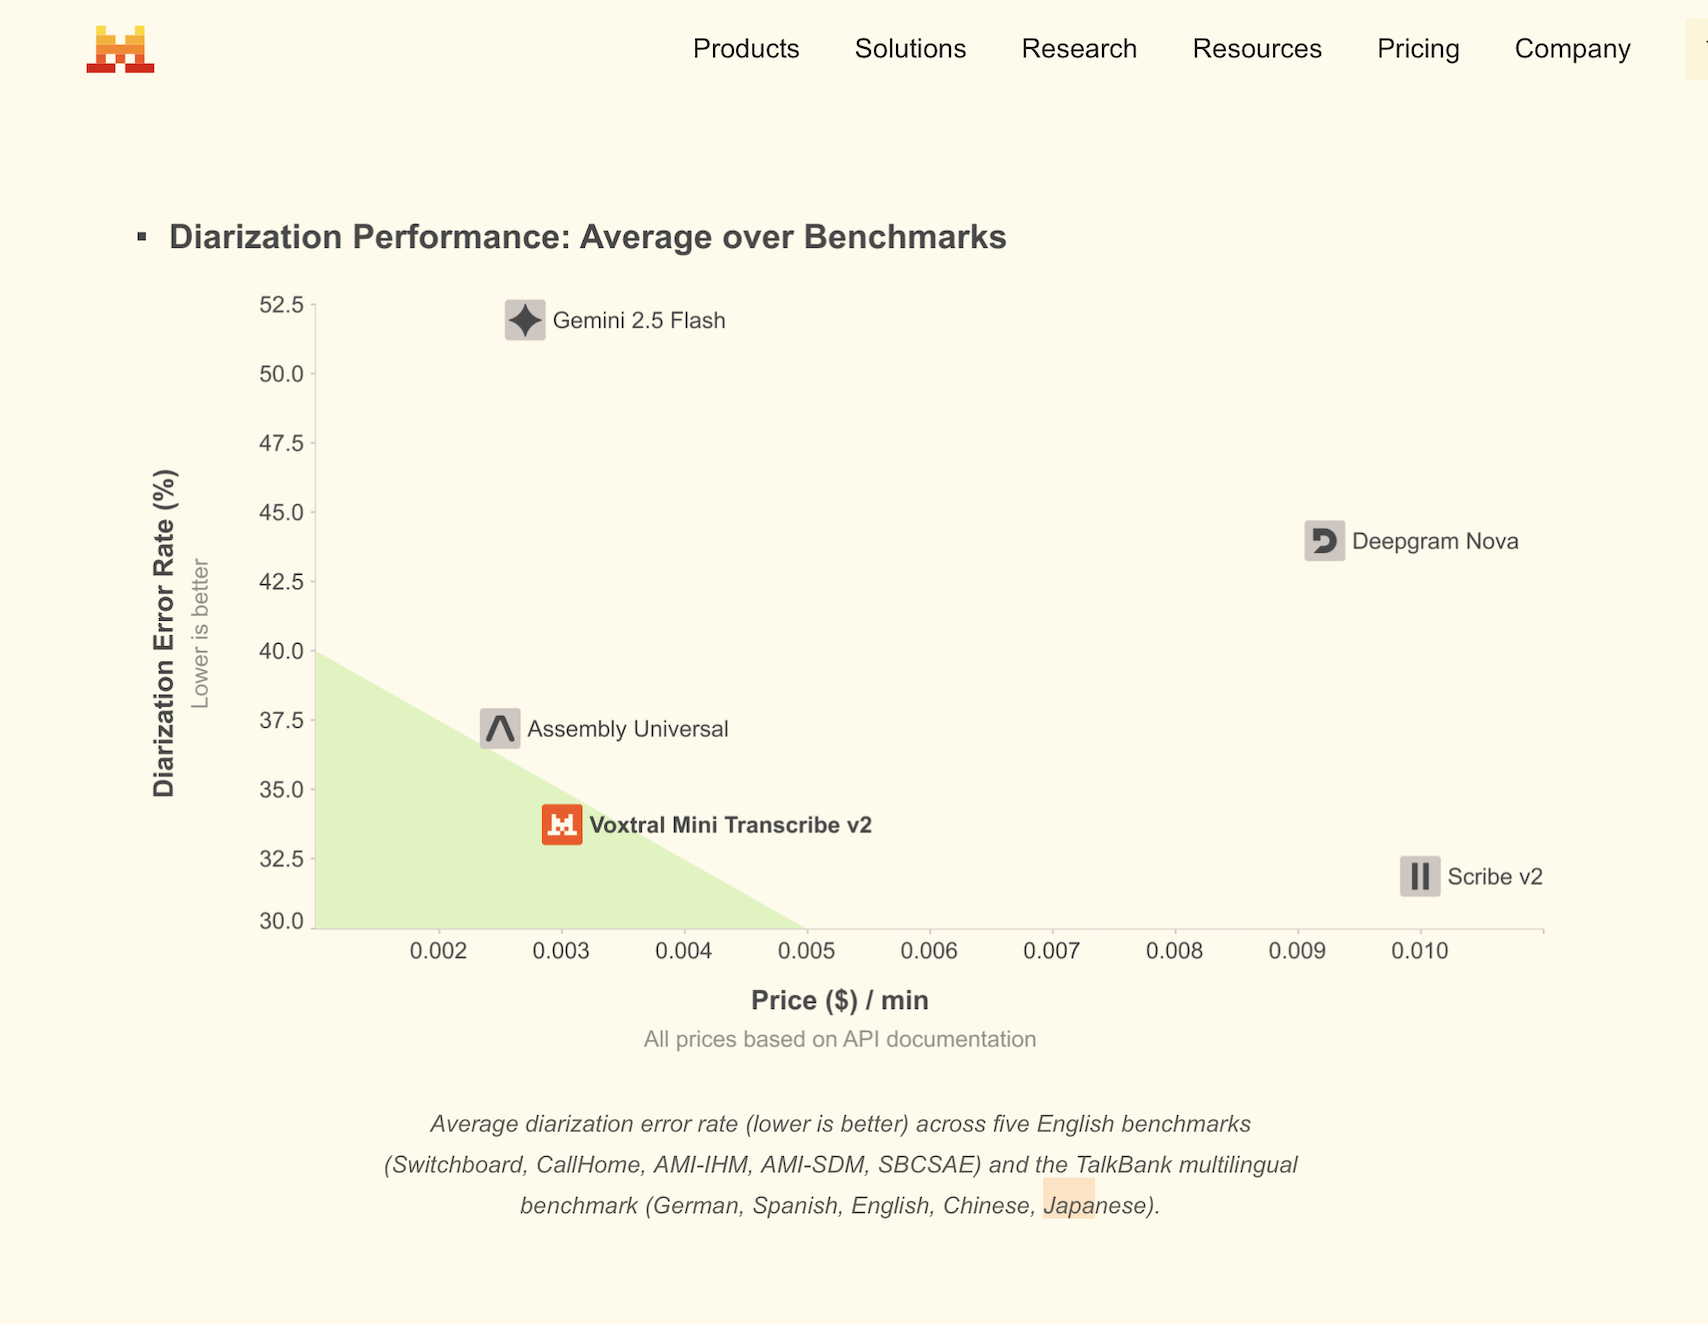Click the Scribe v2 text label
1708x1324 pixels.
pos(1495,877)
